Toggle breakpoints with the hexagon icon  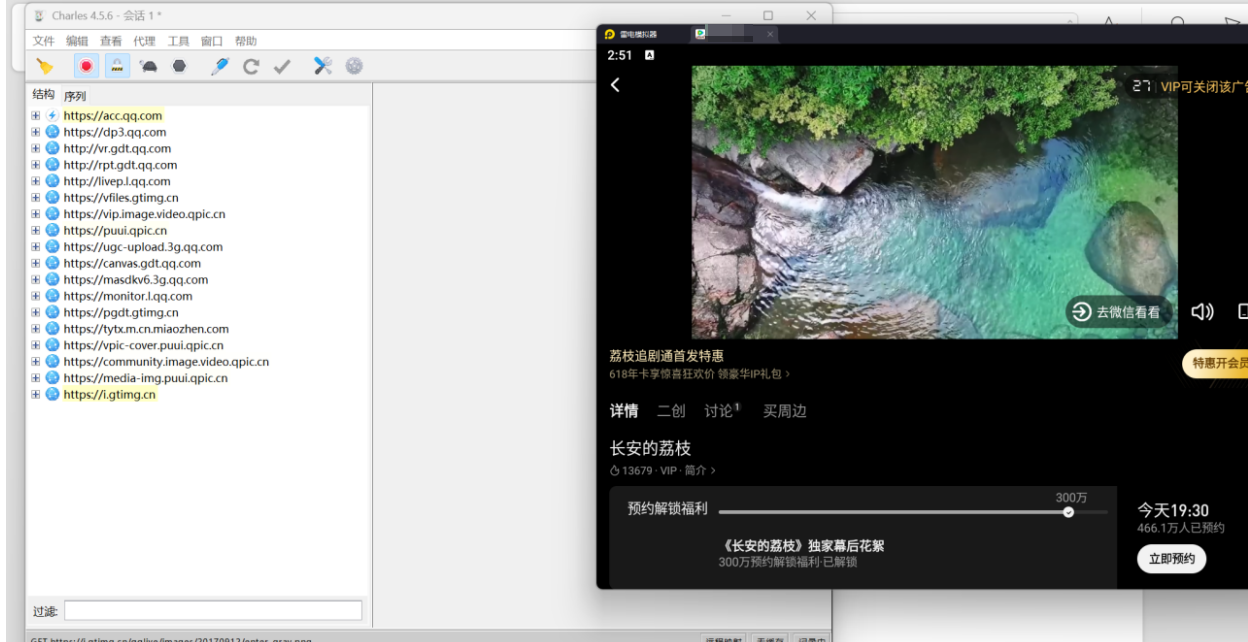pos(179,66)
